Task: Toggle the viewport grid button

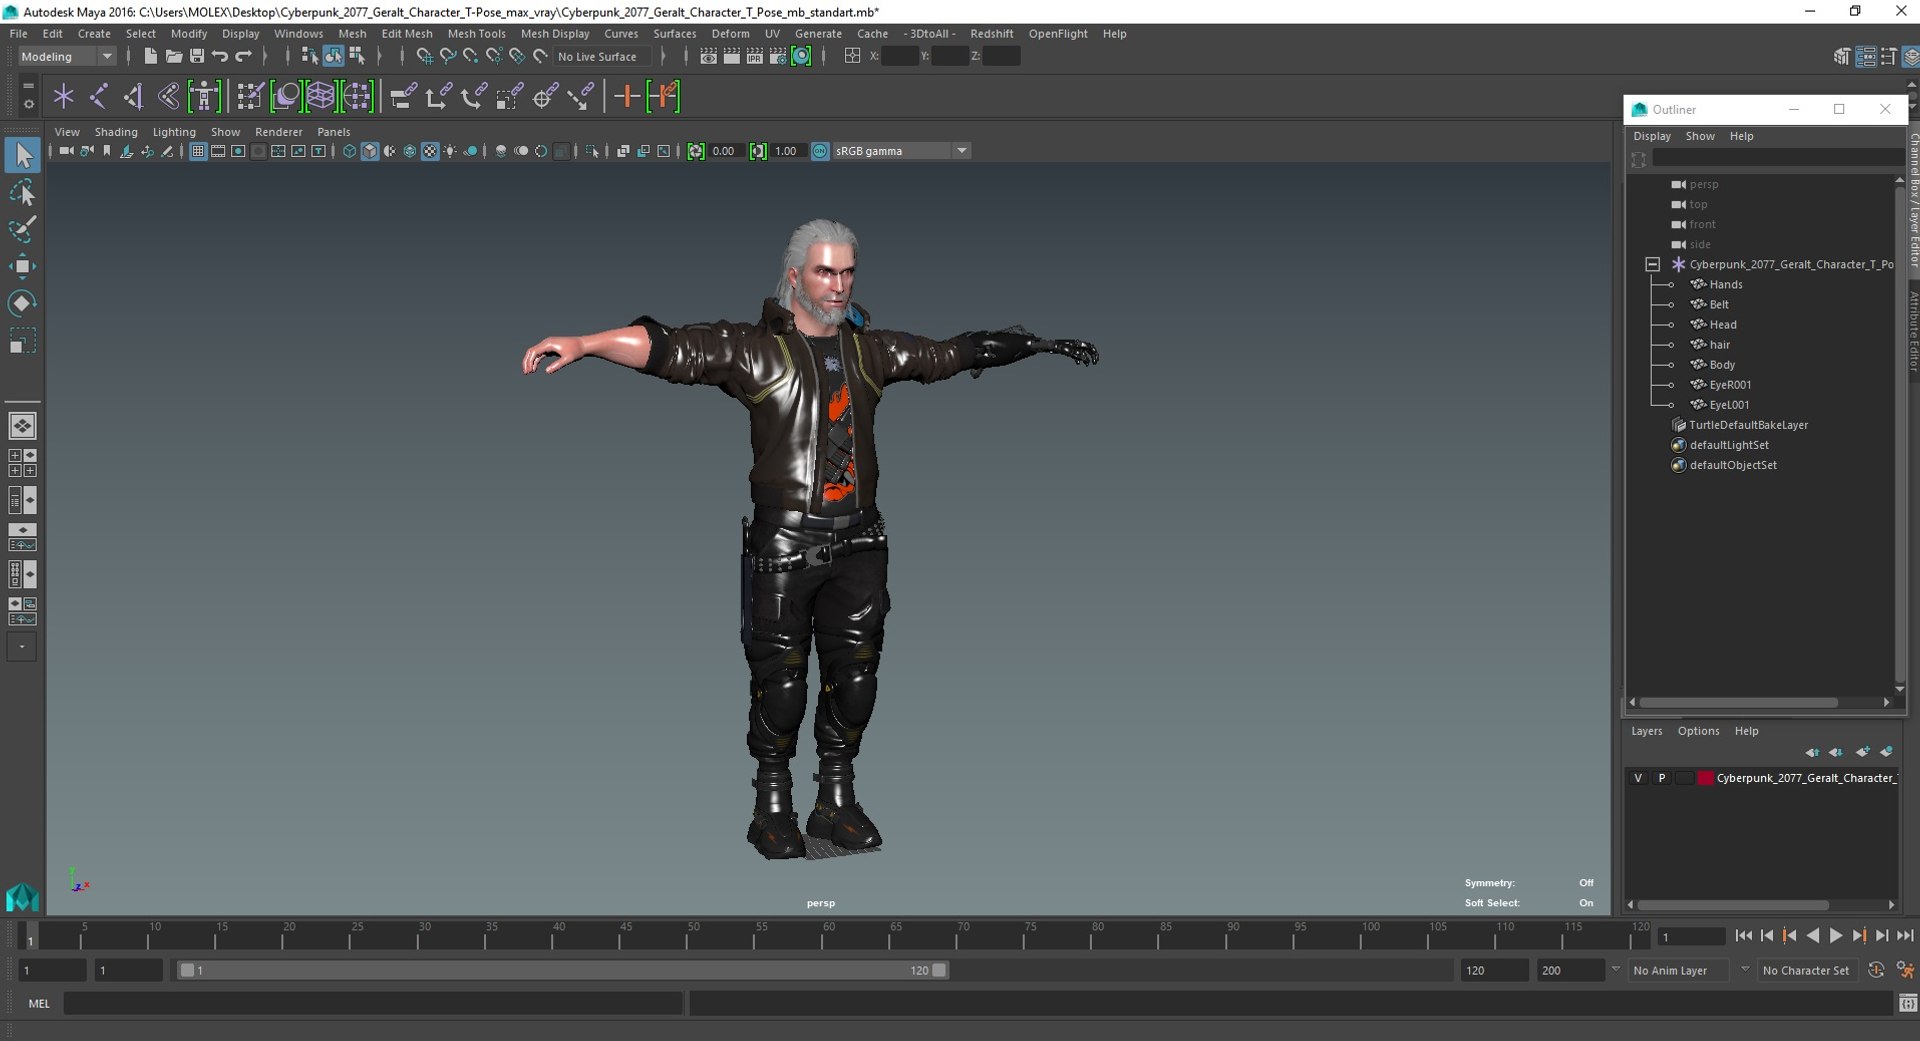Action: pos(198,151)
